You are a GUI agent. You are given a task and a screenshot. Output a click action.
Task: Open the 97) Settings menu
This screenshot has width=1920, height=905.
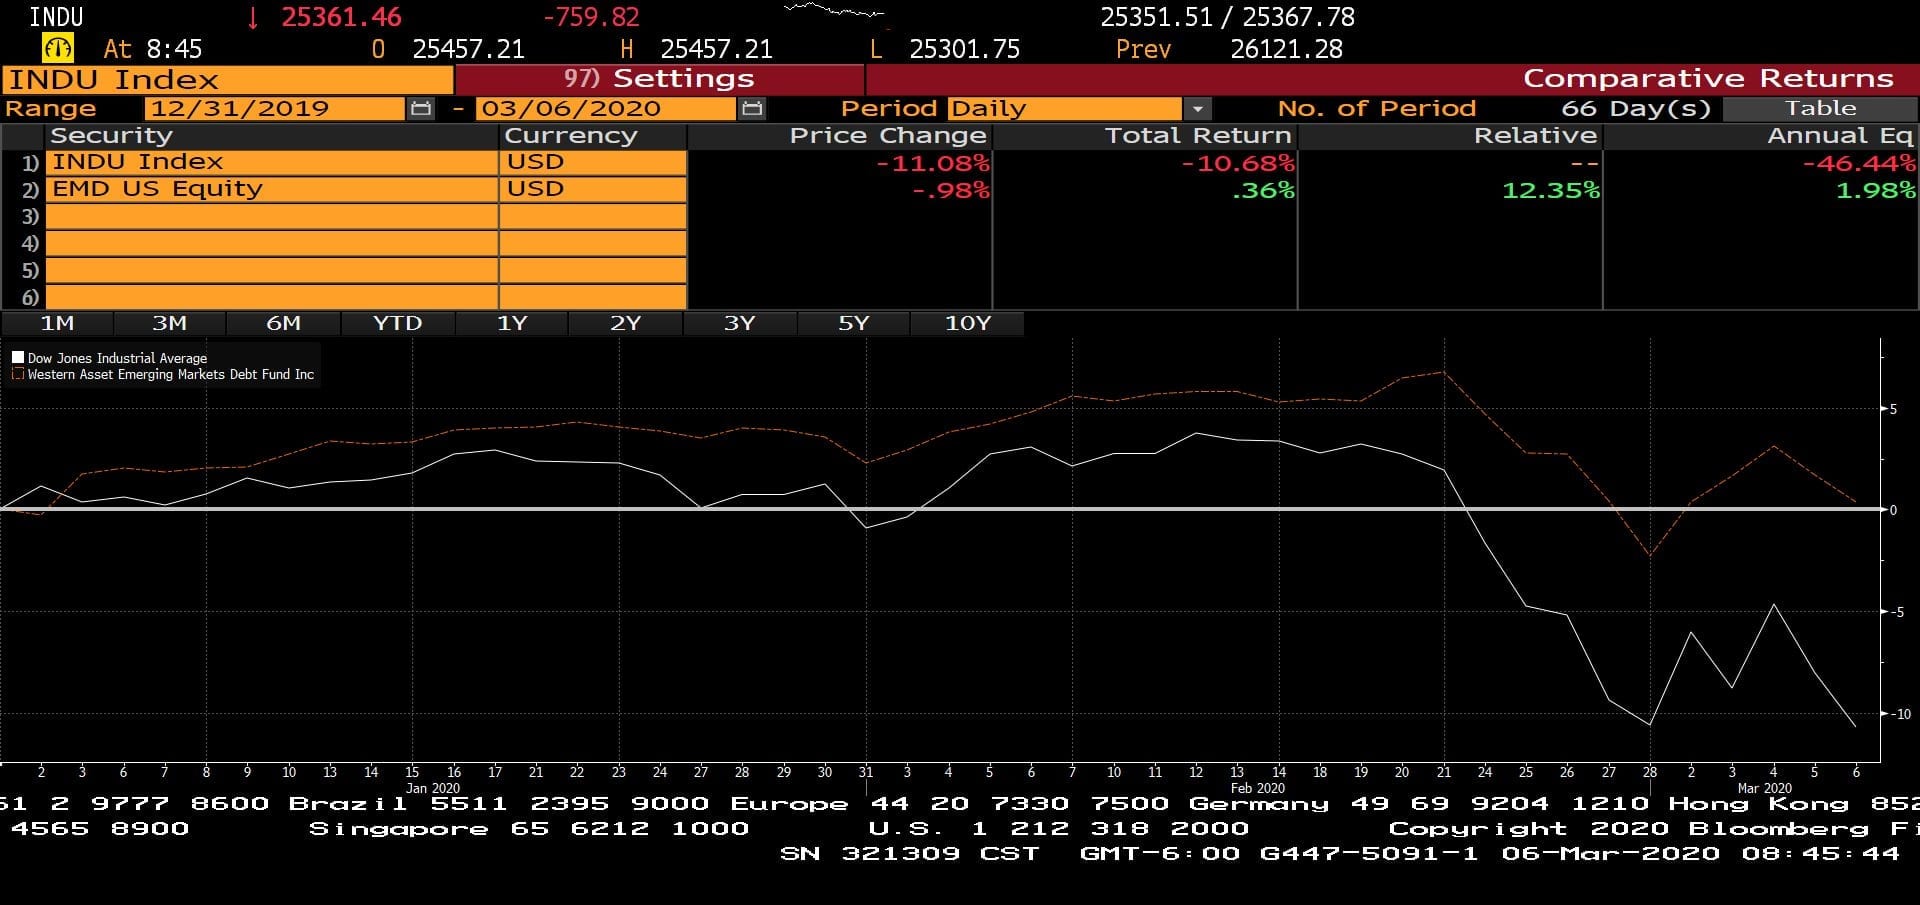pyautogui.click(x=659, y=79)
